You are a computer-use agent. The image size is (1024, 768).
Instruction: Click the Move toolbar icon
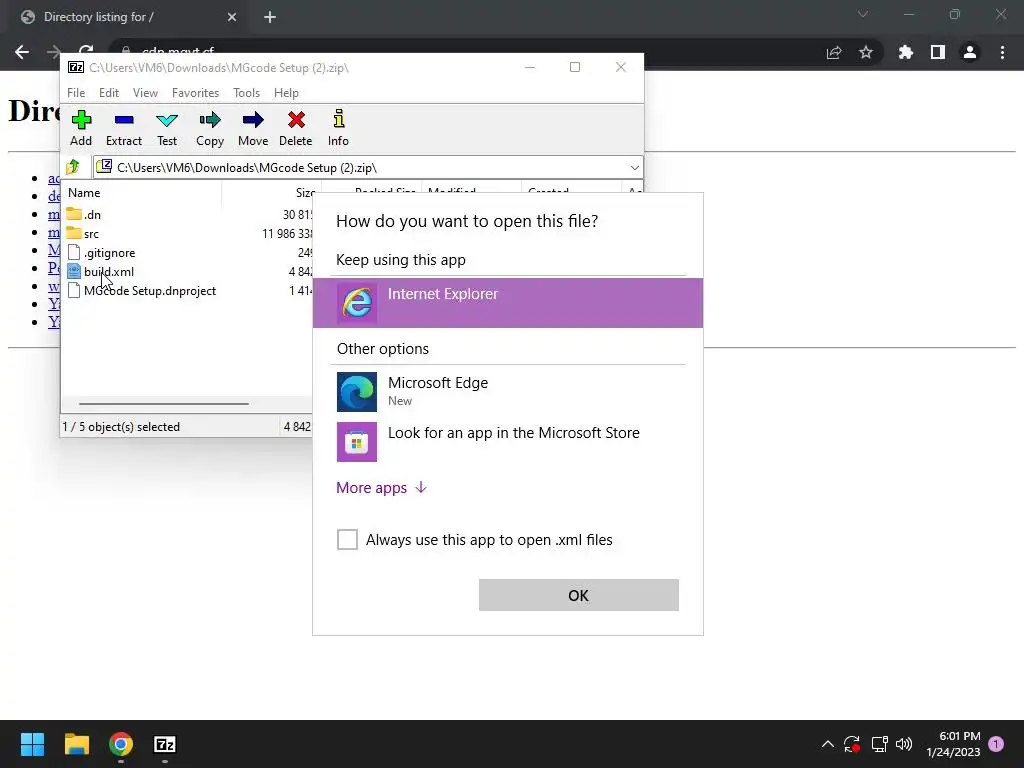pyautogui.click(x=253, y=128)
